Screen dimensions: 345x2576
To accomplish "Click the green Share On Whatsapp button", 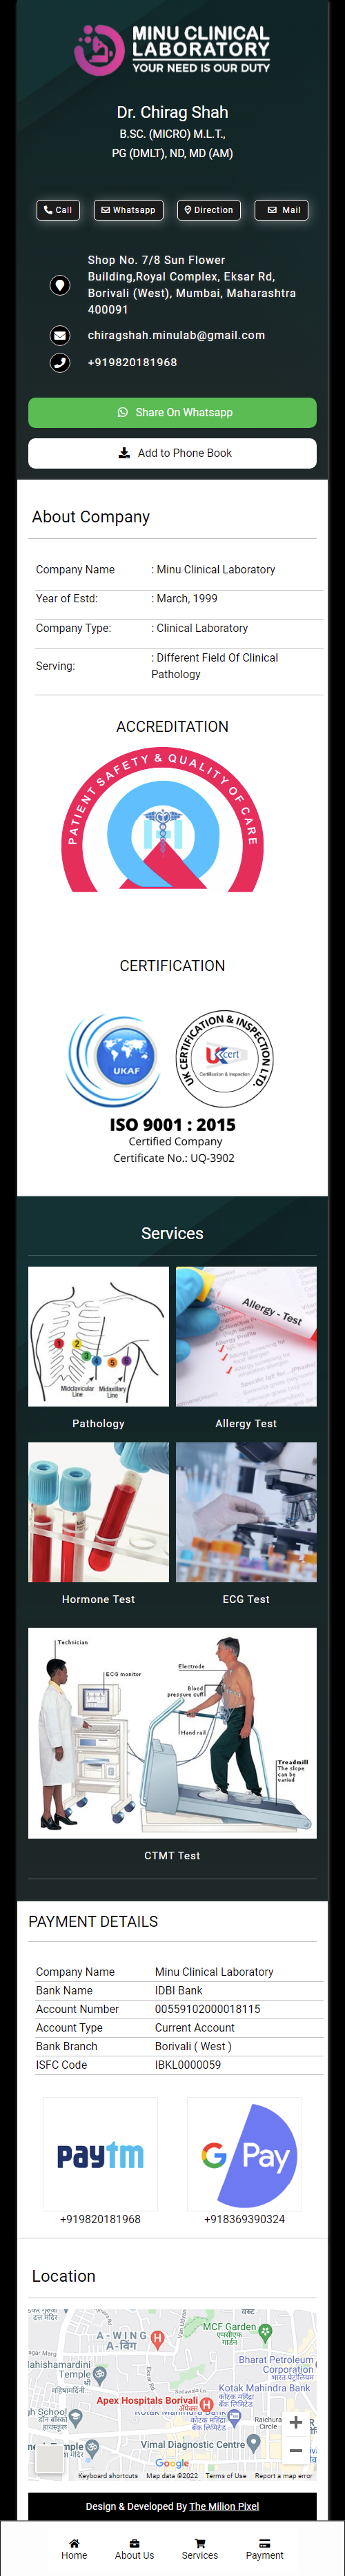I will [172, 412].
